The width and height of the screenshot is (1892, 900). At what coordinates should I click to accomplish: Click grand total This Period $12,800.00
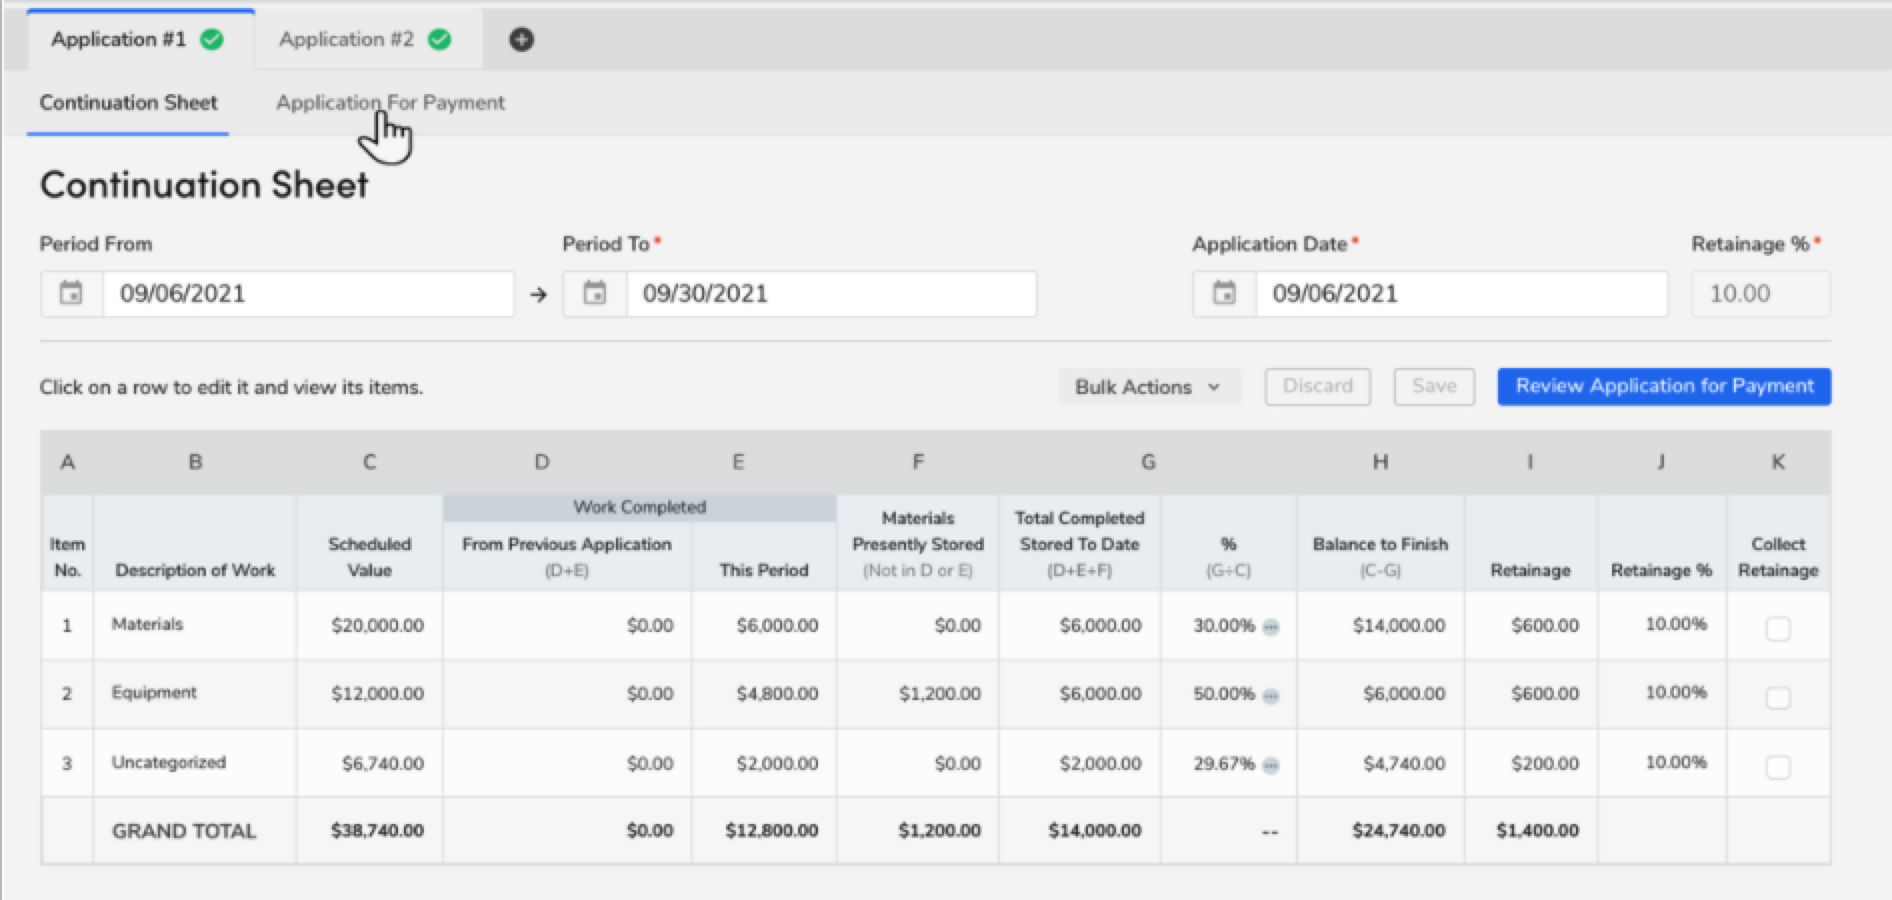[772, 831]
